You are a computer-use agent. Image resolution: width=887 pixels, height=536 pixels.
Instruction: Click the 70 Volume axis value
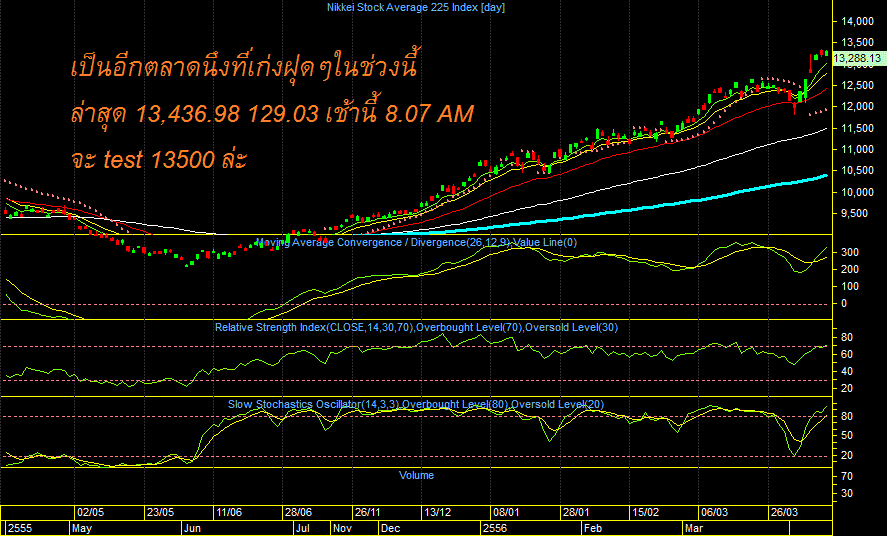847,477
